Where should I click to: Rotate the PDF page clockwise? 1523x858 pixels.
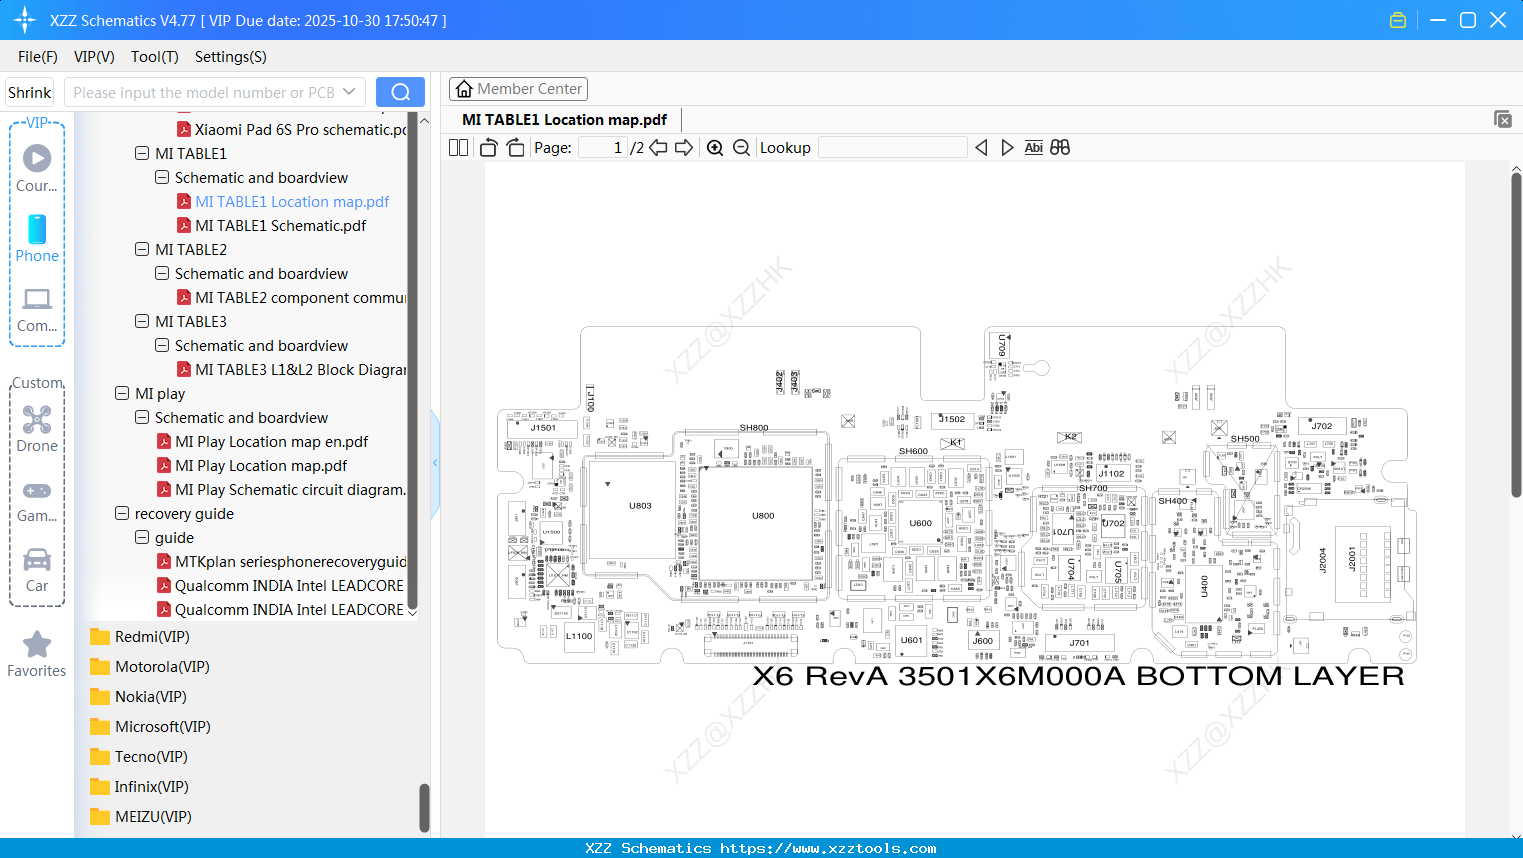click(x=514, y=147)
